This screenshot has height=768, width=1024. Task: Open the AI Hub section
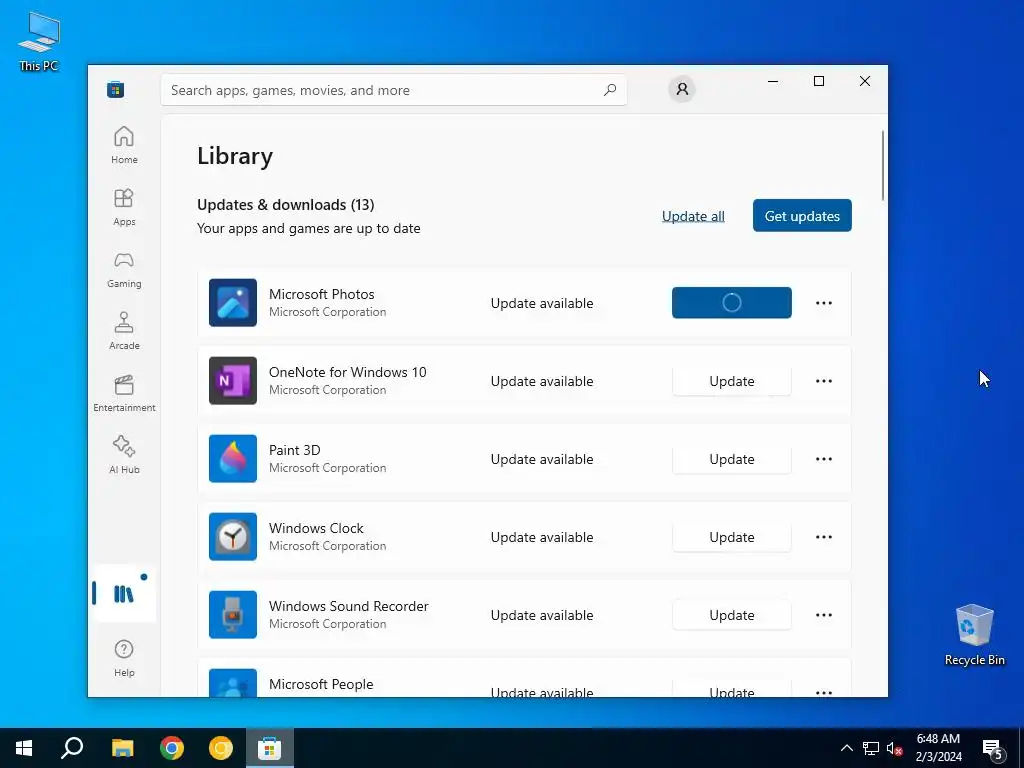click(124, 455)
